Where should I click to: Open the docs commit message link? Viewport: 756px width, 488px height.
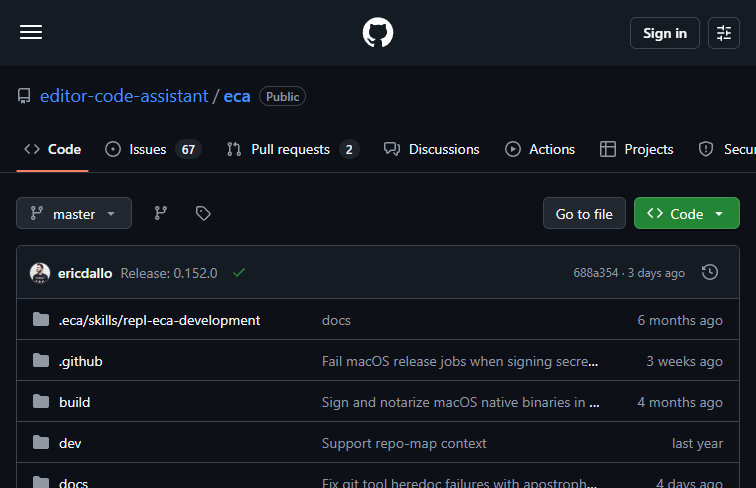click(336, 320)
